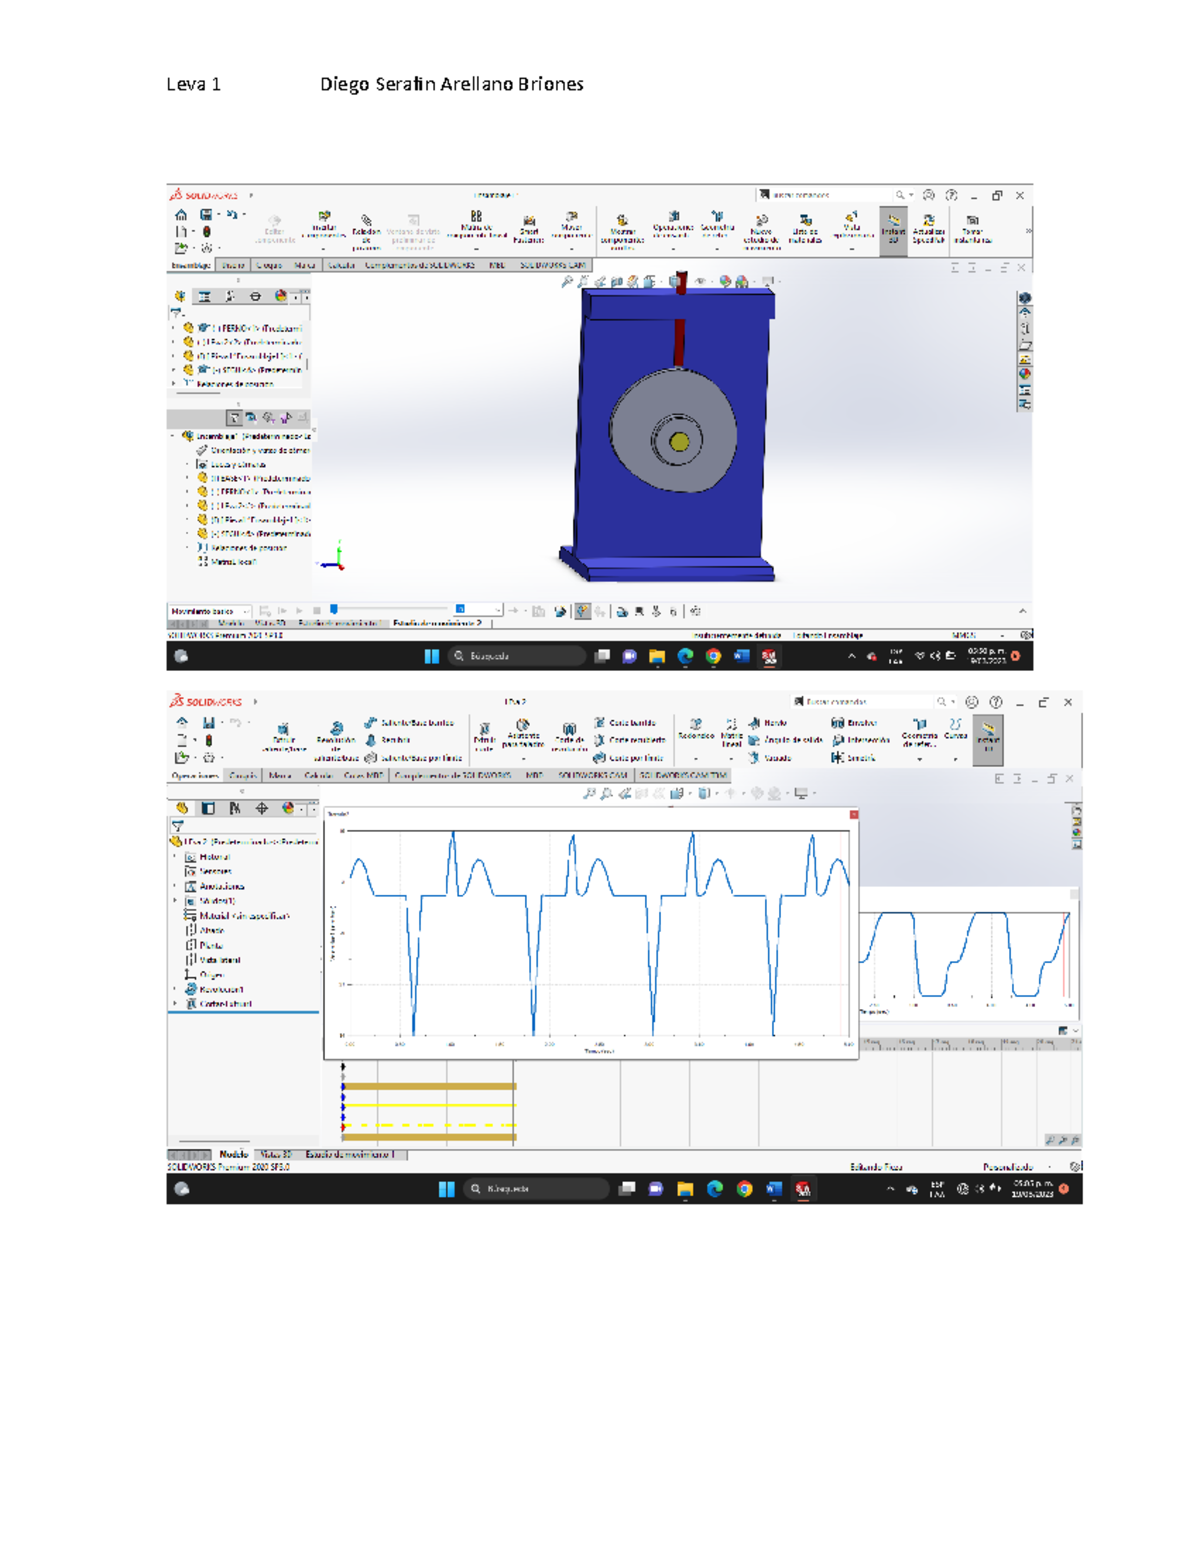Expand the Revolución1 feature tree node
This screenshot has height=1553, width=1200.
(176, 989)
